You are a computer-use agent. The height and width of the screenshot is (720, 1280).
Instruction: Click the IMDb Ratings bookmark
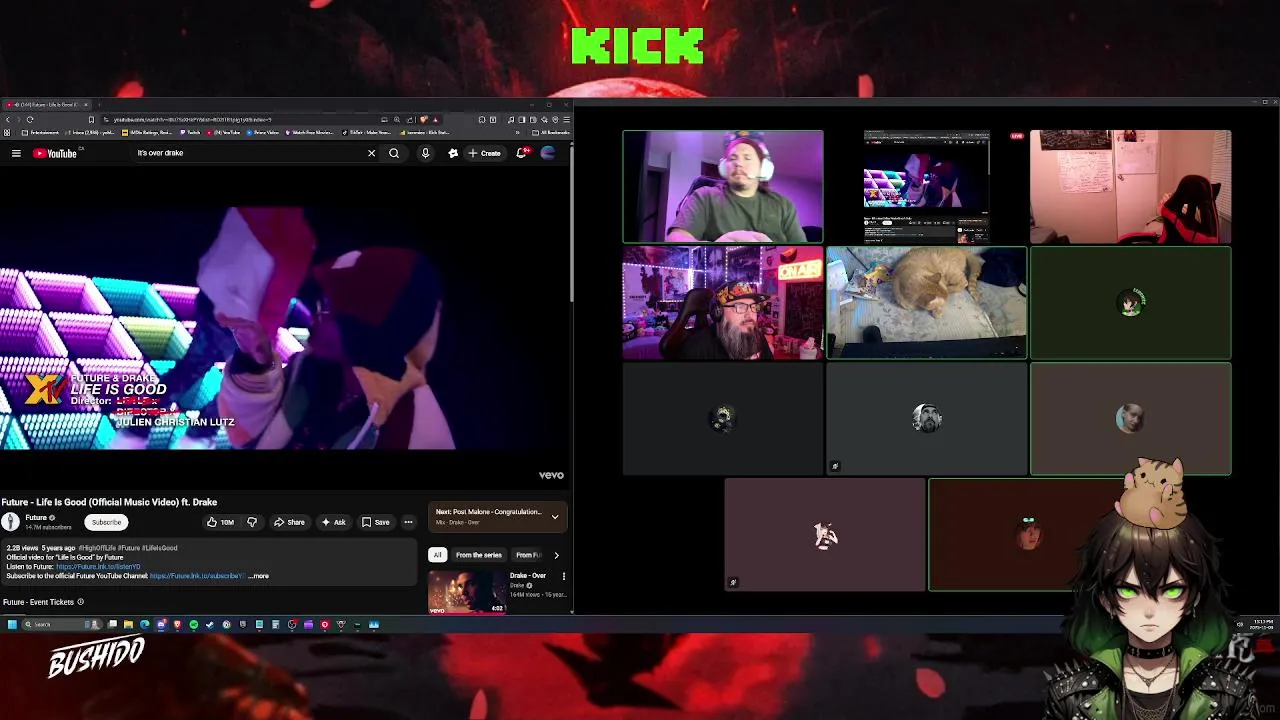(147, 132)
